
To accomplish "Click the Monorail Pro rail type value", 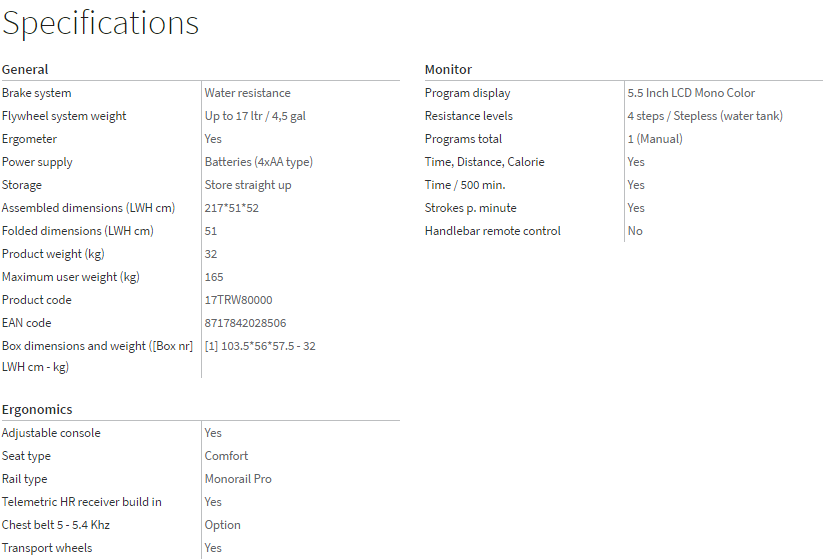I will [238, 479].
